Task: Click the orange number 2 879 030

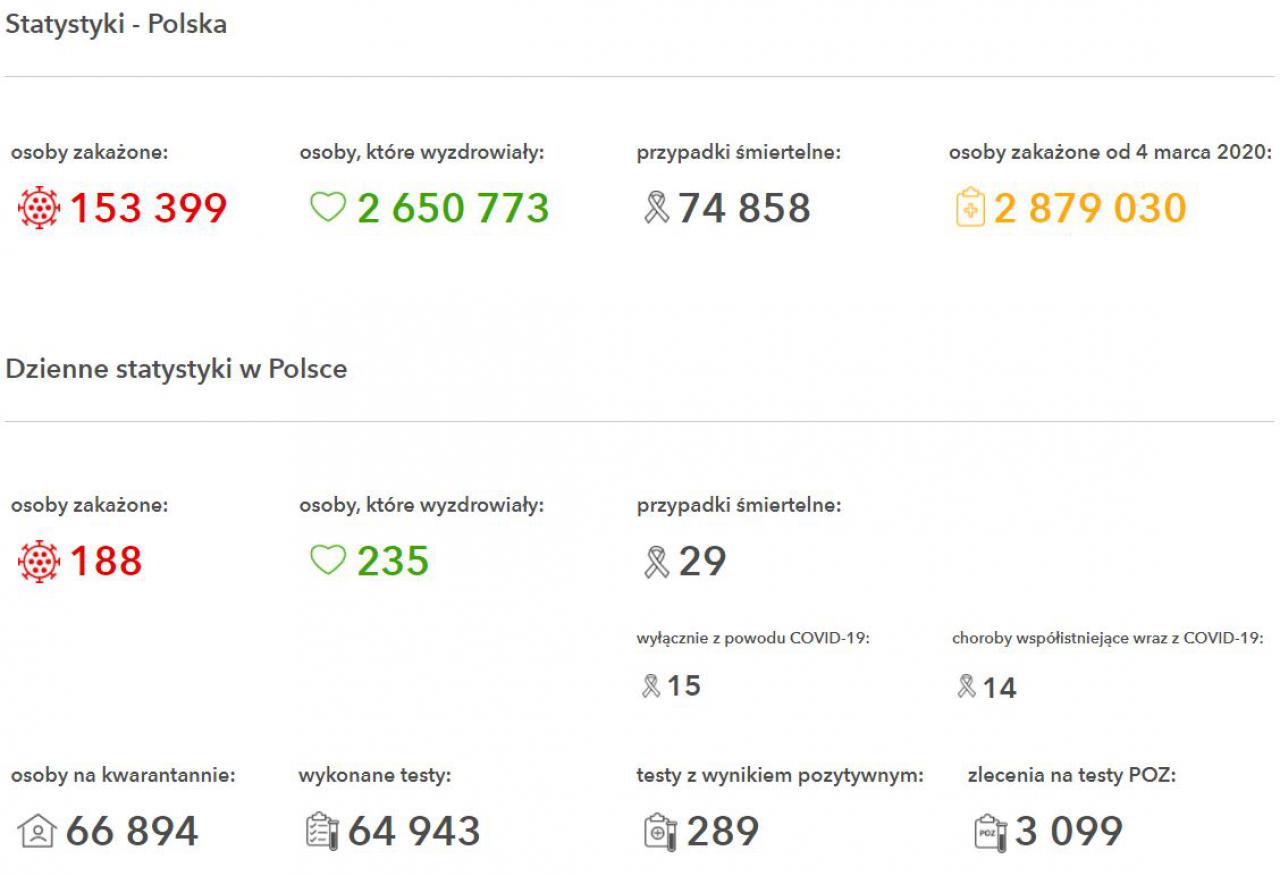Action: (1090, 208)
